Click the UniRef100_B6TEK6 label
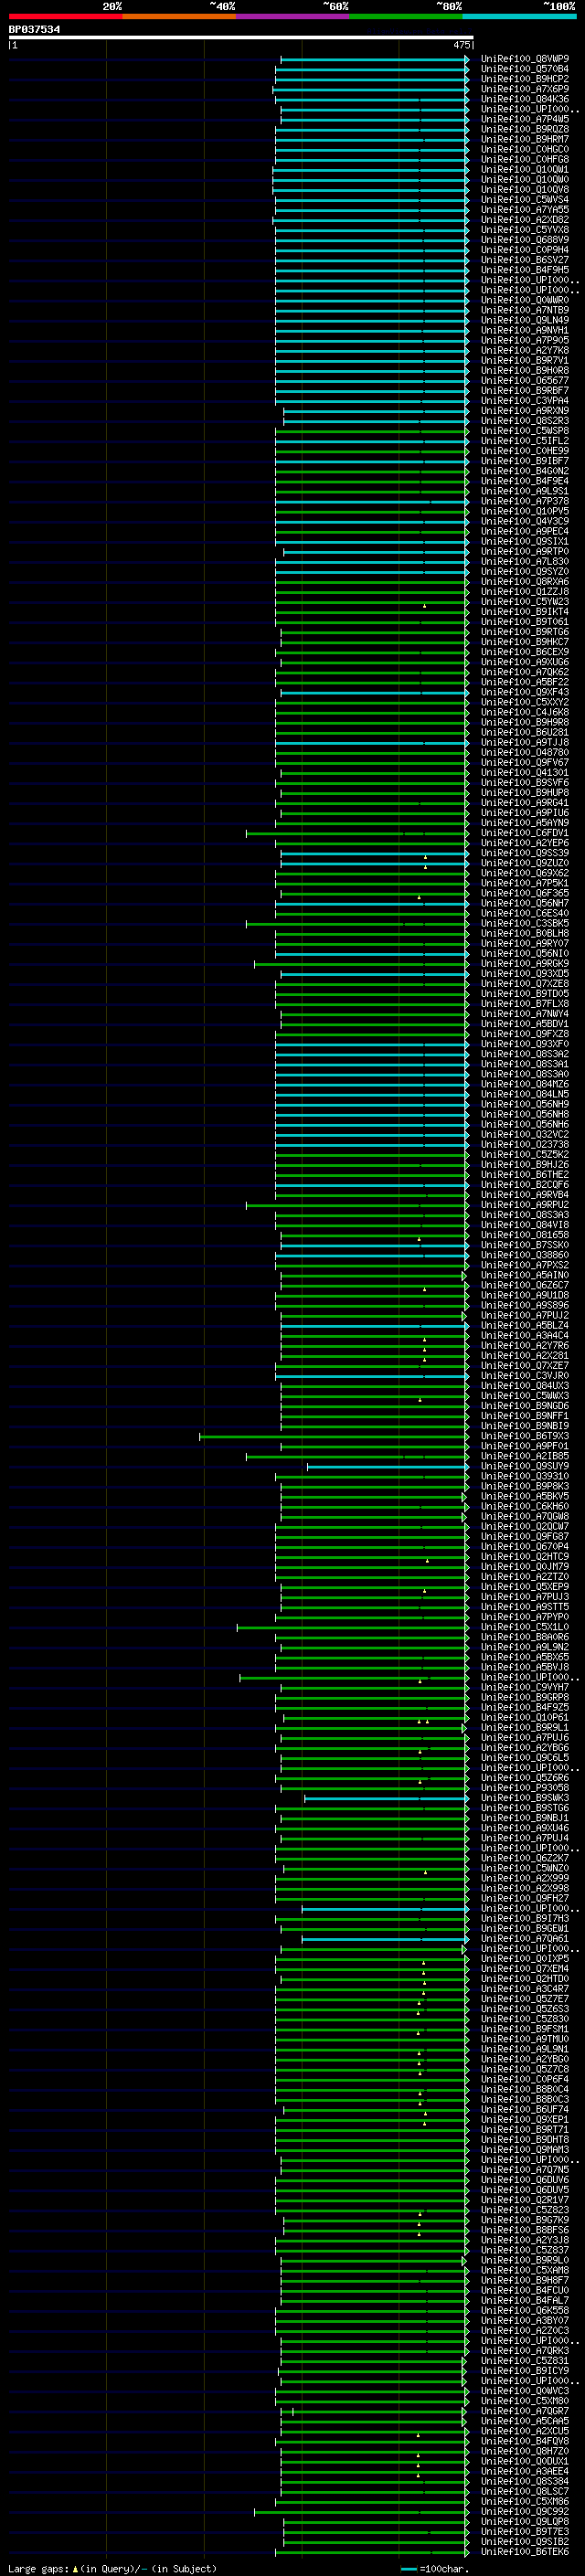 coord(524,2552)
